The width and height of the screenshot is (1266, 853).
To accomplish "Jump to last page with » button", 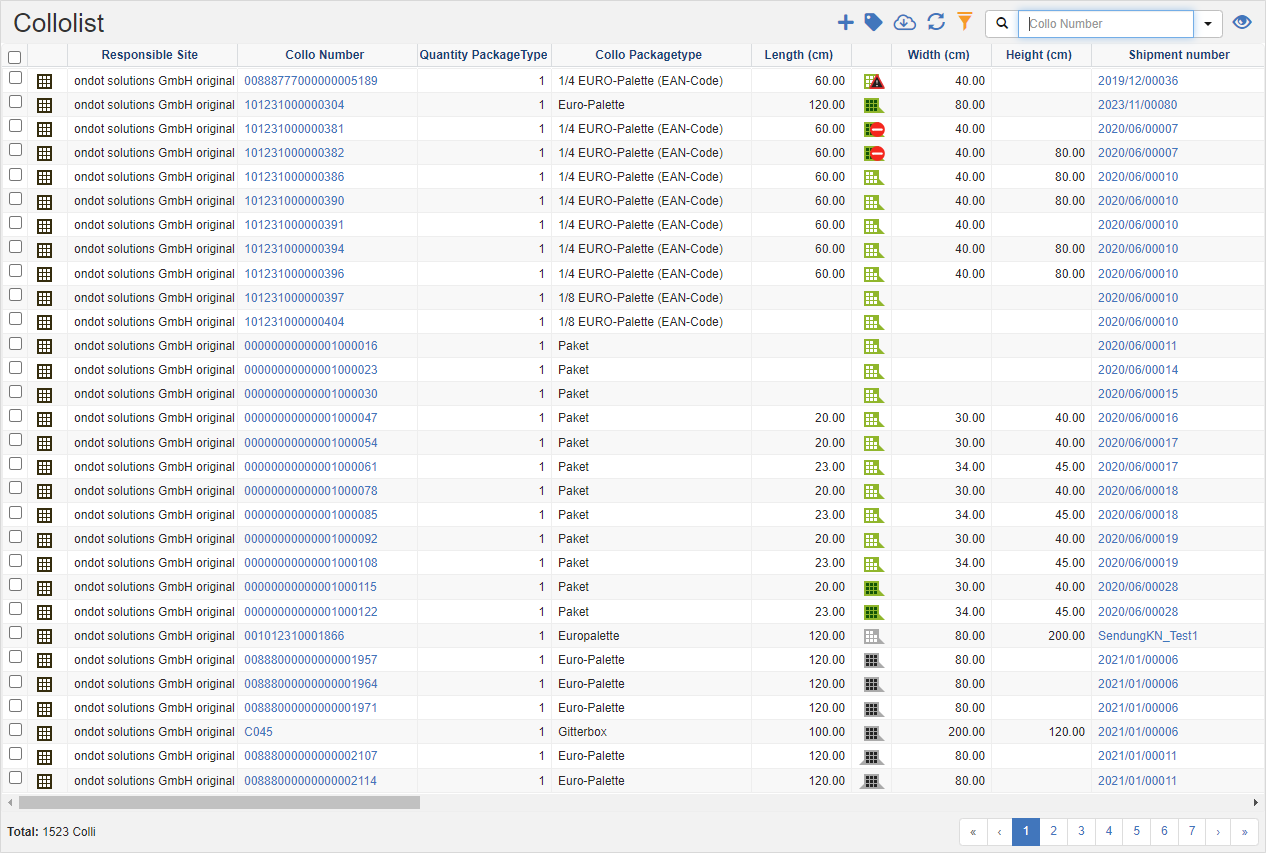I will point(1244,831).
